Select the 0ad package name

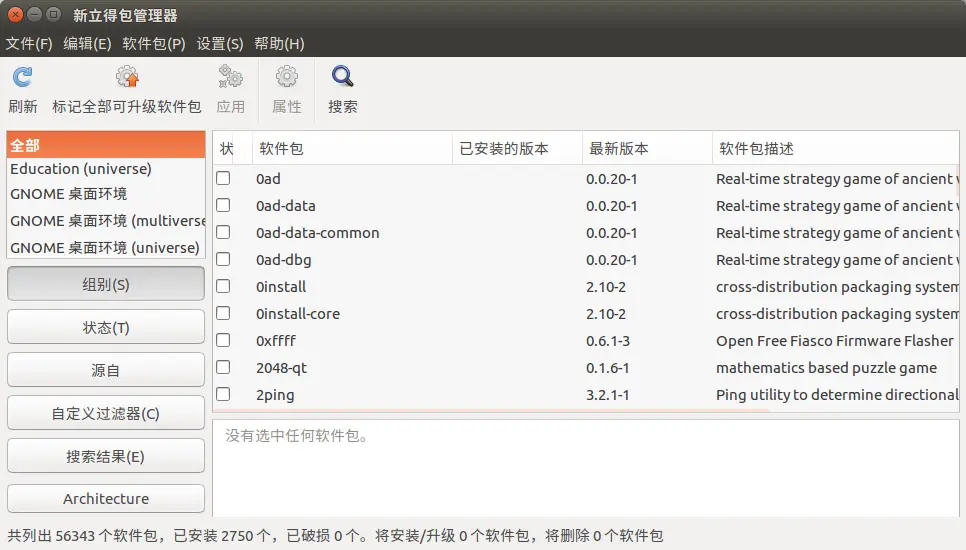coord(268,179)
